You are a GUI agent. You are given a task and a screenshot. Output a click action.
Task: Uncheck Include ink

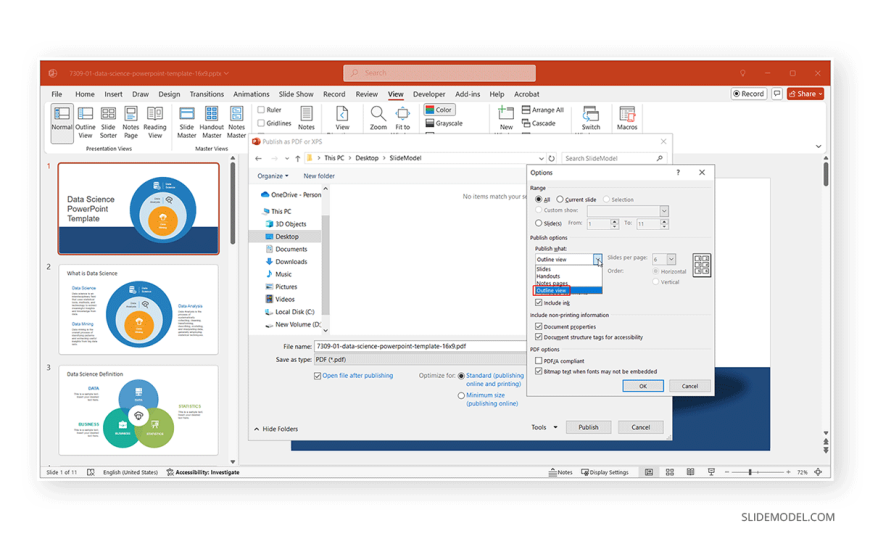click(x=538, y=303)
